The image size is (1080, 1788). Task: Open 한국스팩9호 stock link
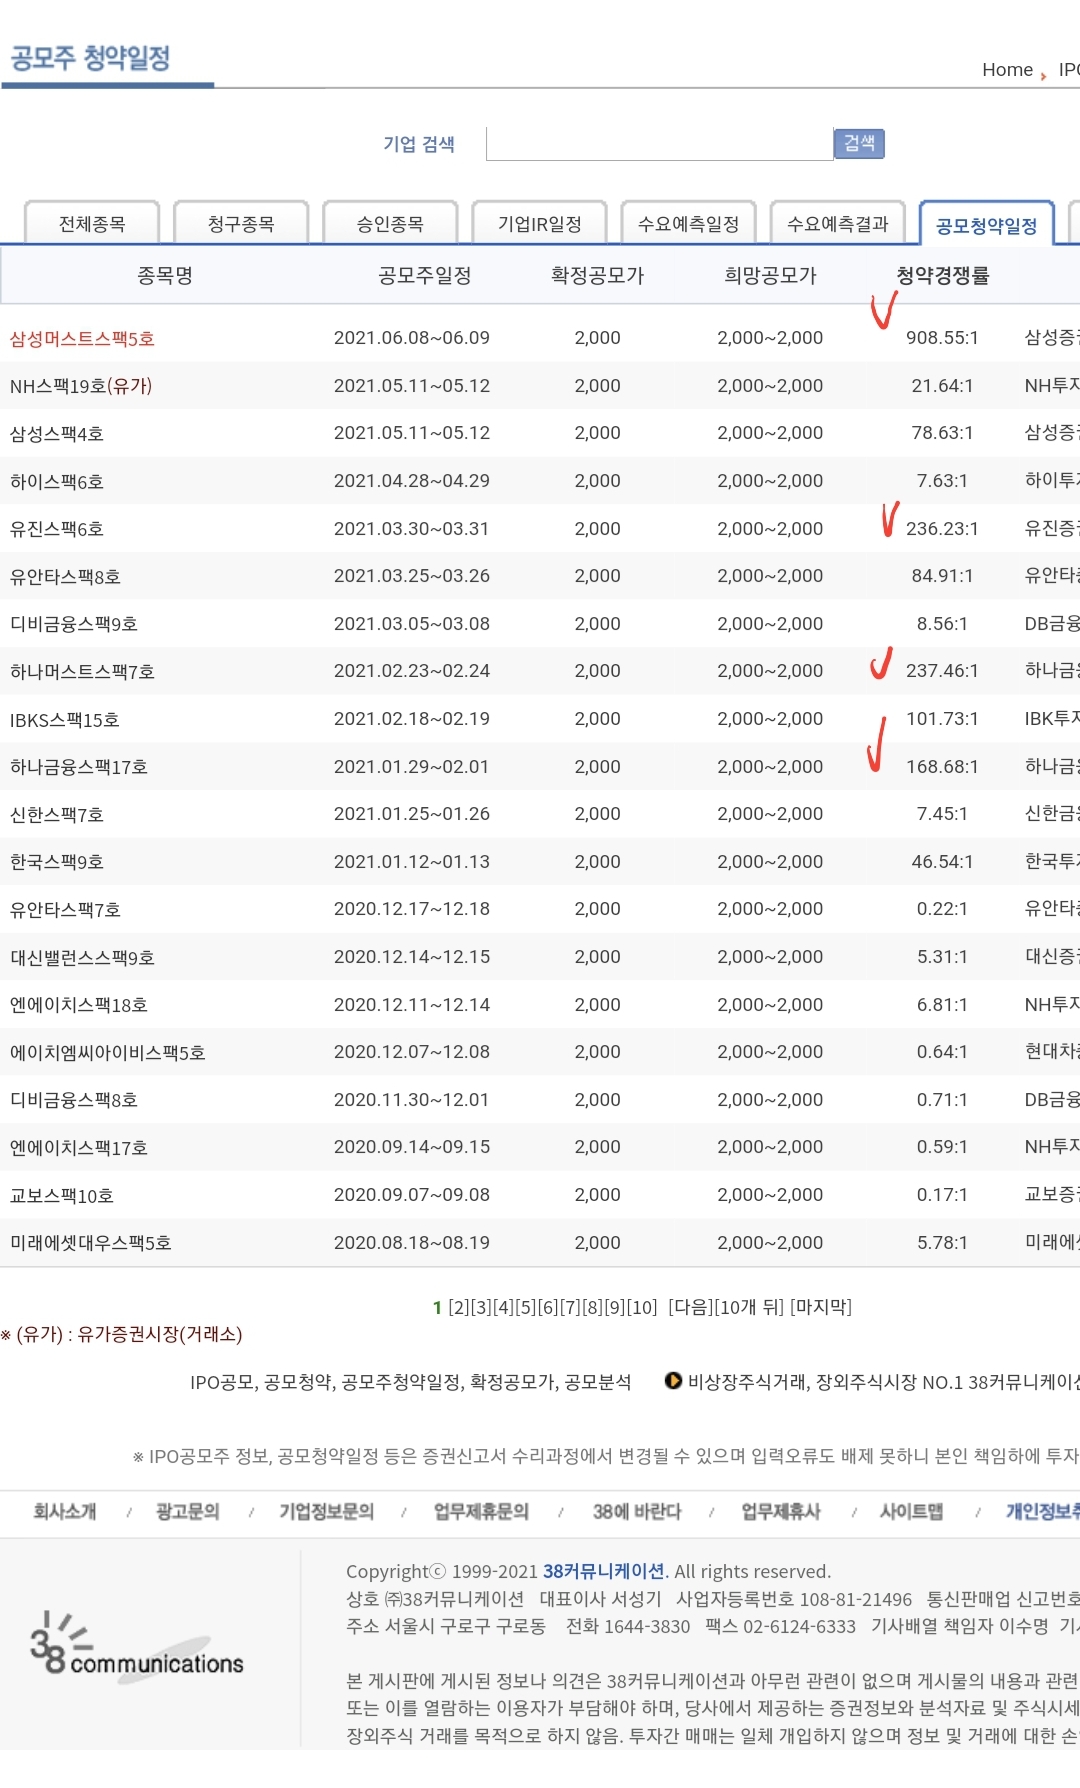(57, 861)
